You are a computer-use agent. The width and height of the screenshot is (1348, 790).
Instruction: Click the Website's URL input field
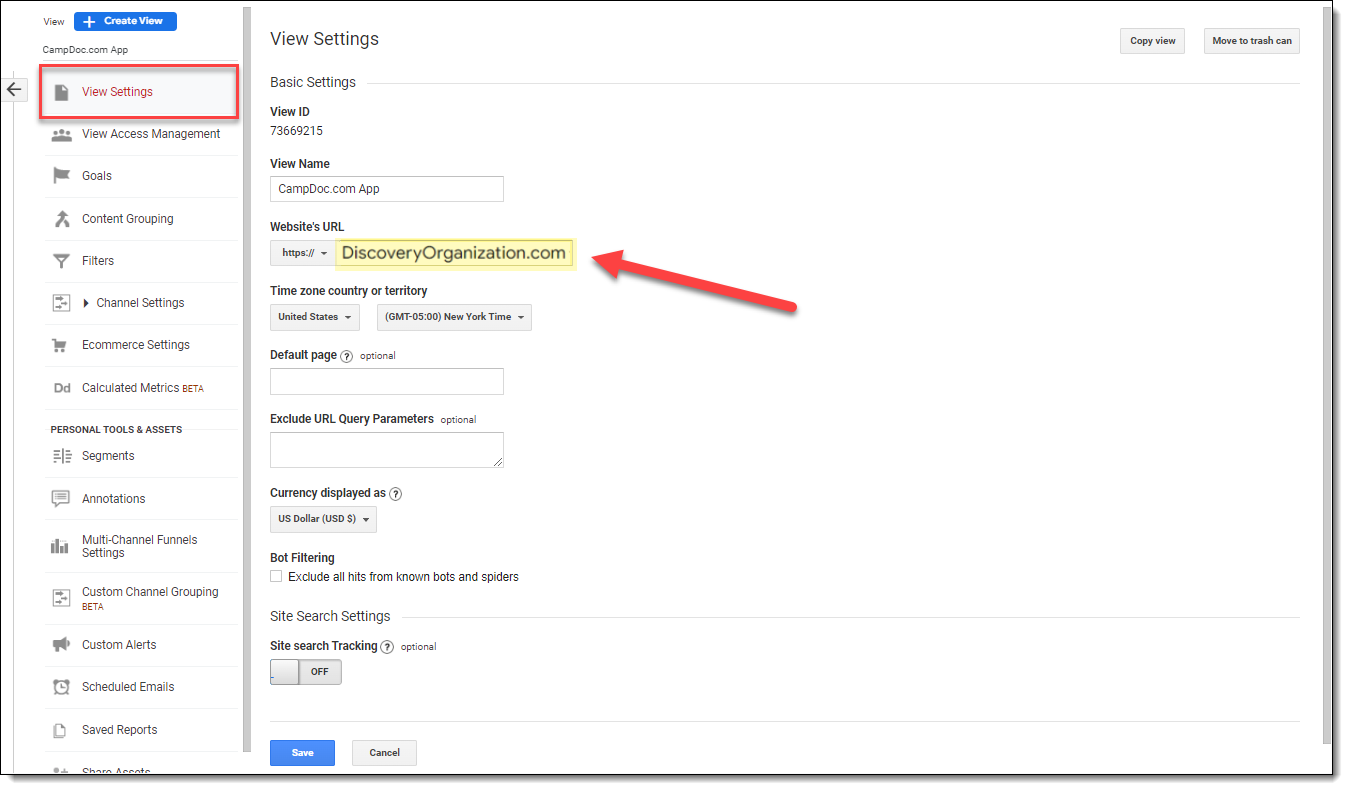[455, 253]
